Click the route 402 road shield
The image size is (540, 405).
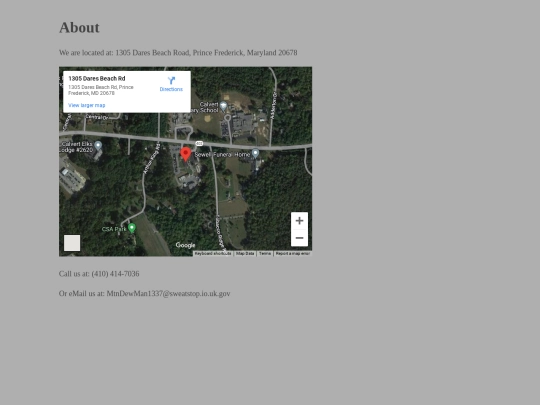pyautogui.click(x=199, y=143)
